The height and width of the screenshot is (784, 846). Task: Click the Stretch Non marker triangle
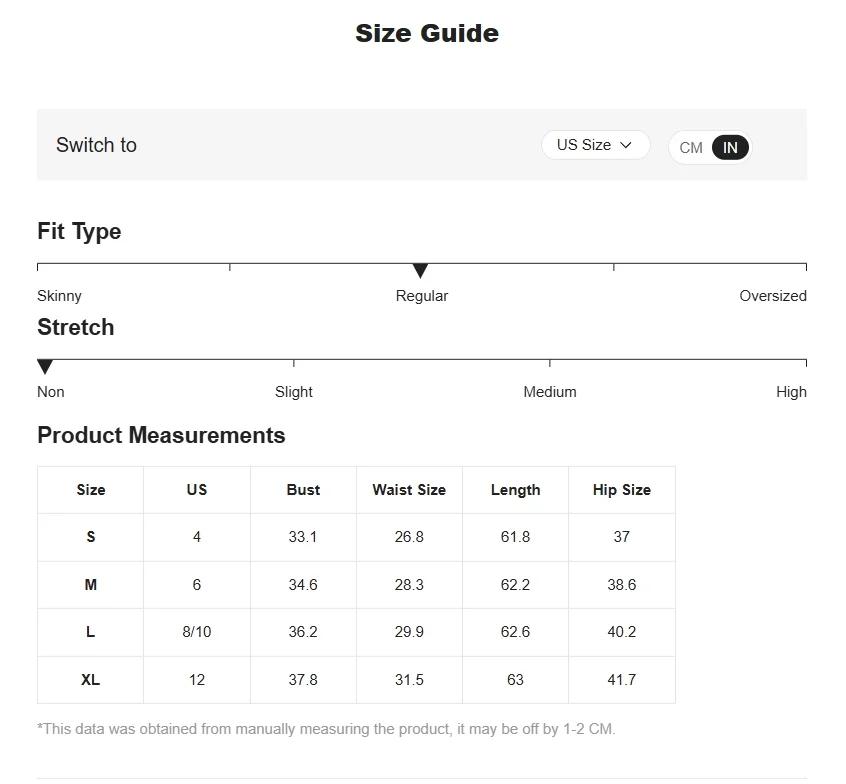tap(45, 366)
